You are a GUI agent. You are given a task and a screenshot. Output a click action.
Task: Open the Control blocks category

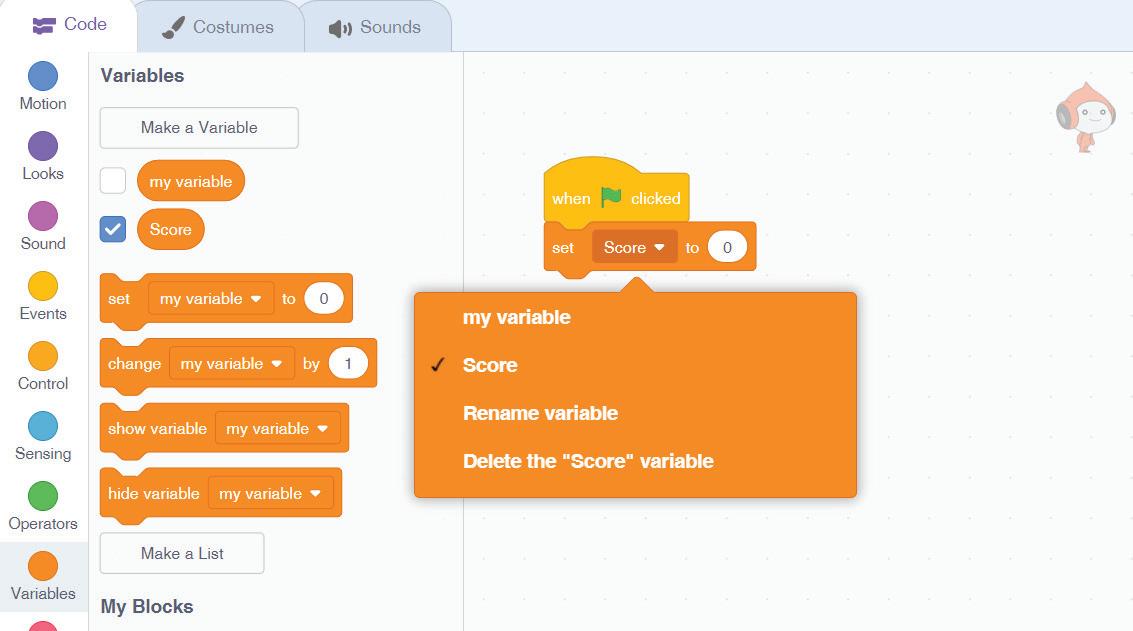point(43,367)
